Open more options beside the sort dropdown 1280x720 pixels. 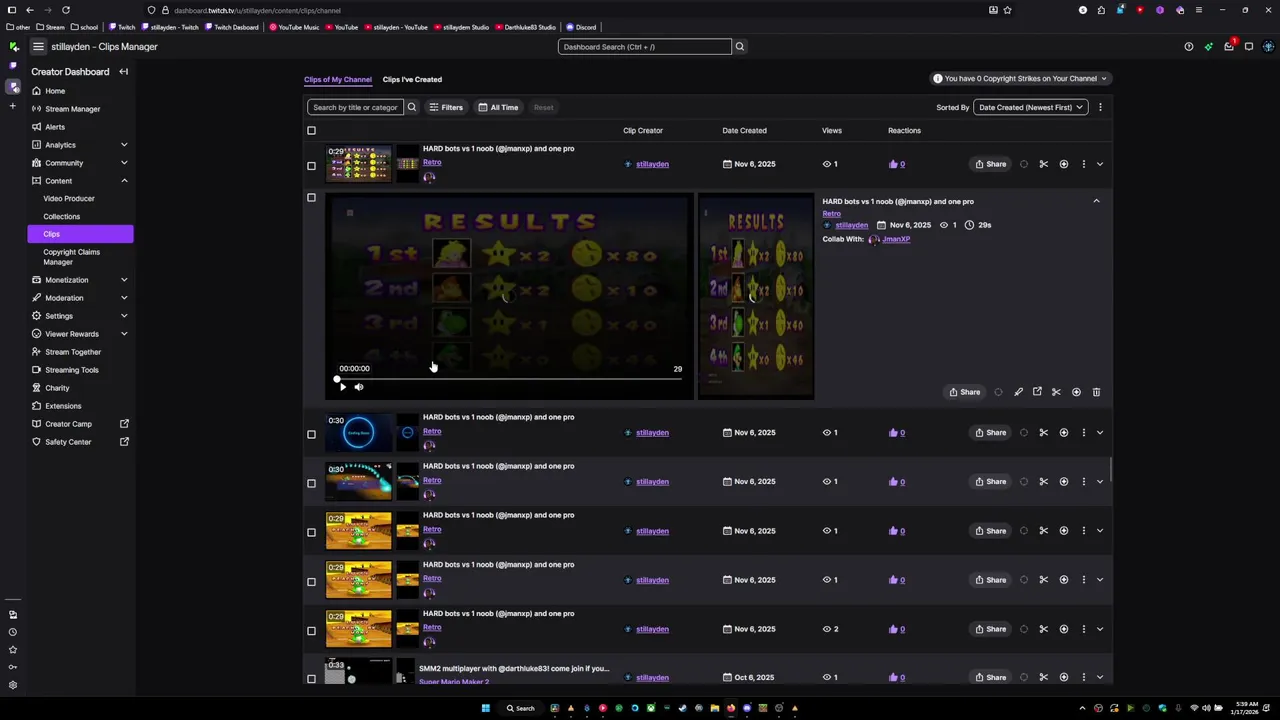tap(1100, 107)
